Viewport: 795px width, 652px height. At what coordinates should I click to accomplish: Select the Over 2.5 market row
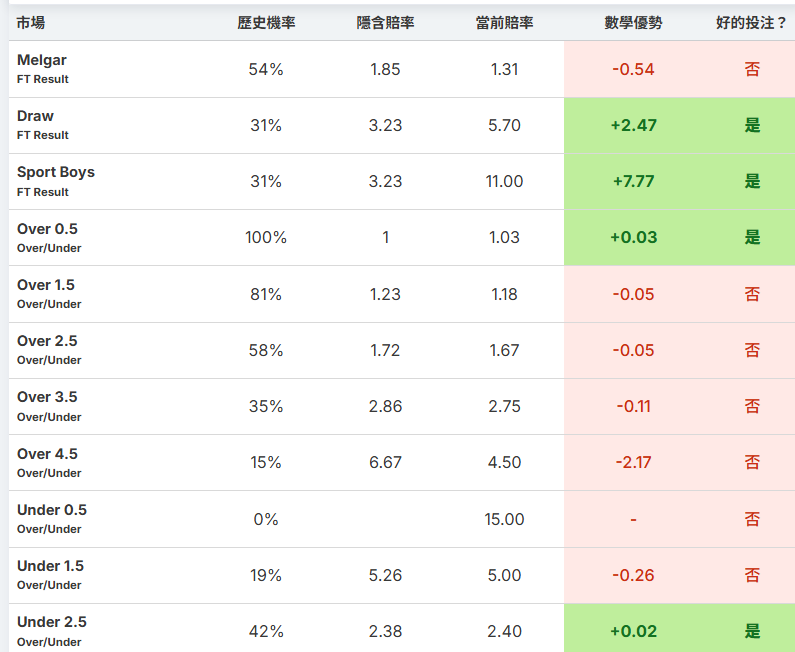pyautogui.click(x=402, y=350)
